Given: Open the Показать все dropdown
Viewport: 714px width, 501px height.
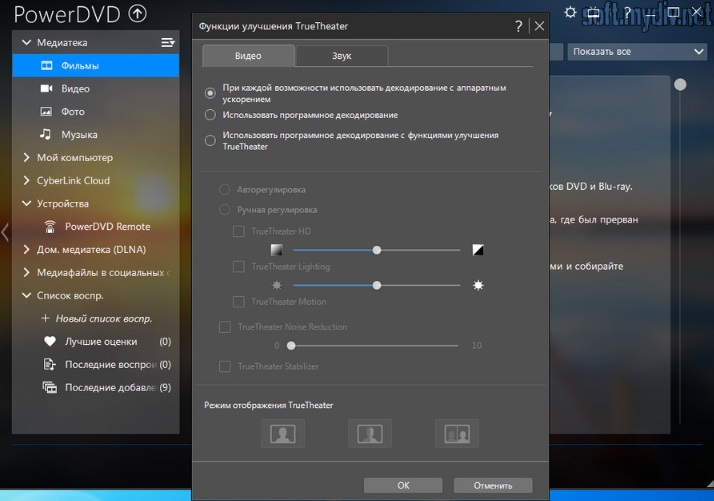Looking at the screenshot, I should 636,51.
